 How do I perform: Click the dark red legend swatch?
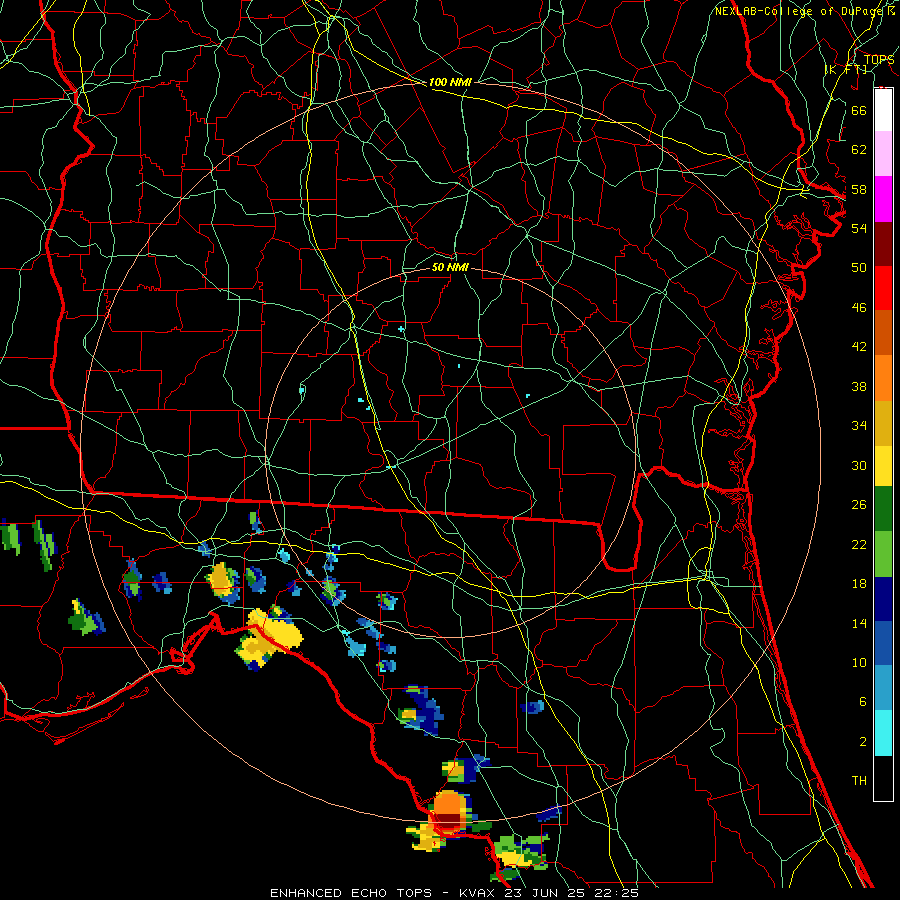883,244
